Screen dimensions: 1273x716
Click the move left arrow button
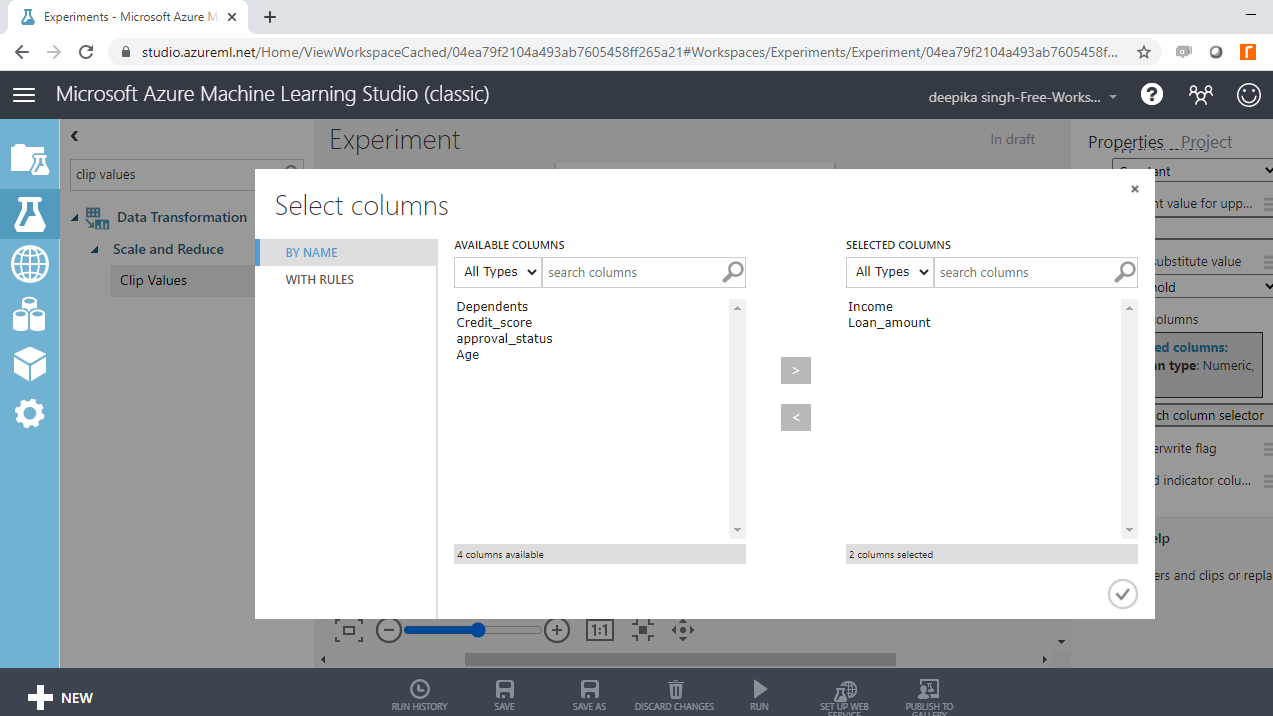(796, 417)
